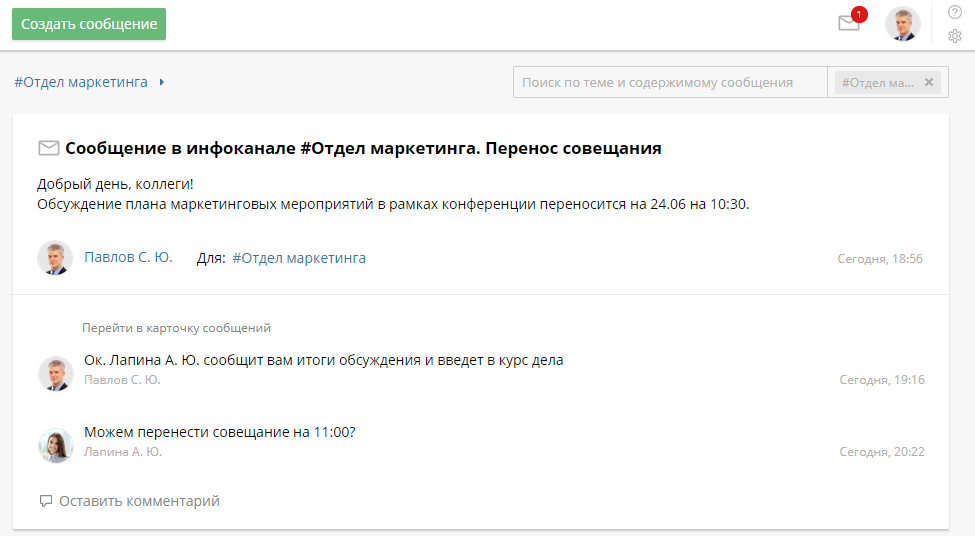Click the envelope icon beside the message title

click(48, 148)
